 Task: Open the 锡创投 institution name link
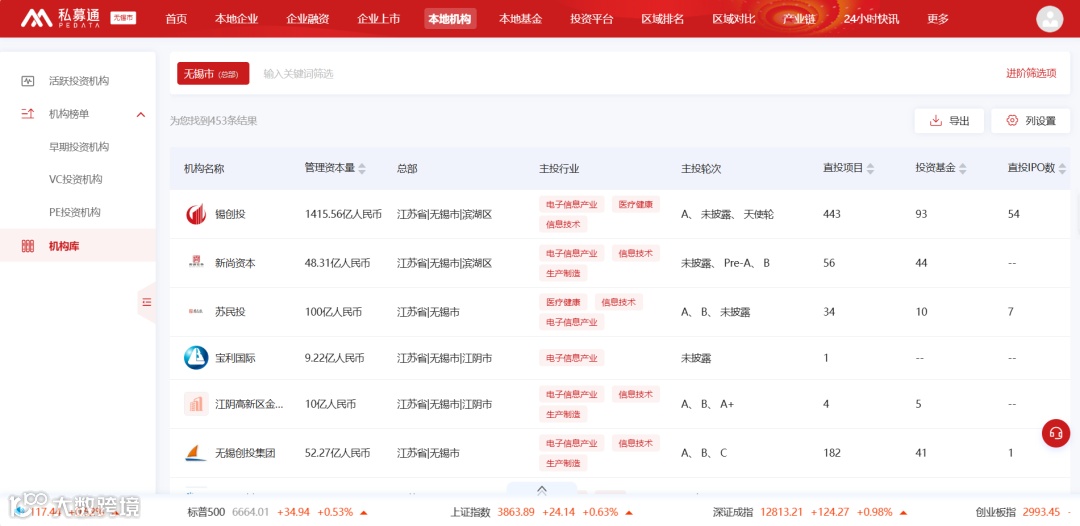[x=230, y=214]
